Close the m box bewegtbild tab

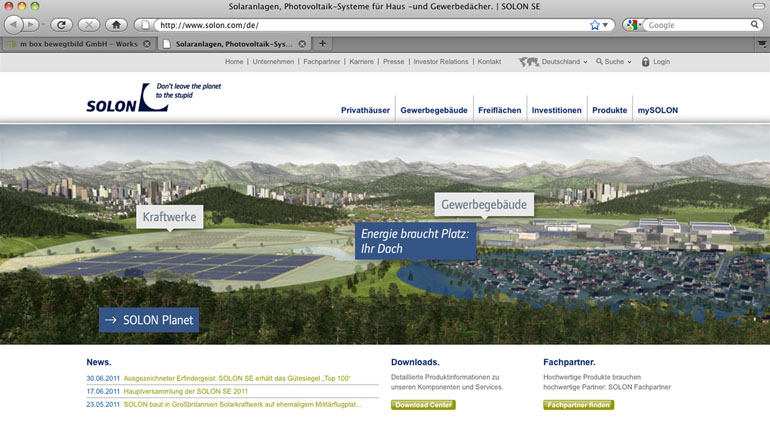pyautogui.click(x=146, y=44)
